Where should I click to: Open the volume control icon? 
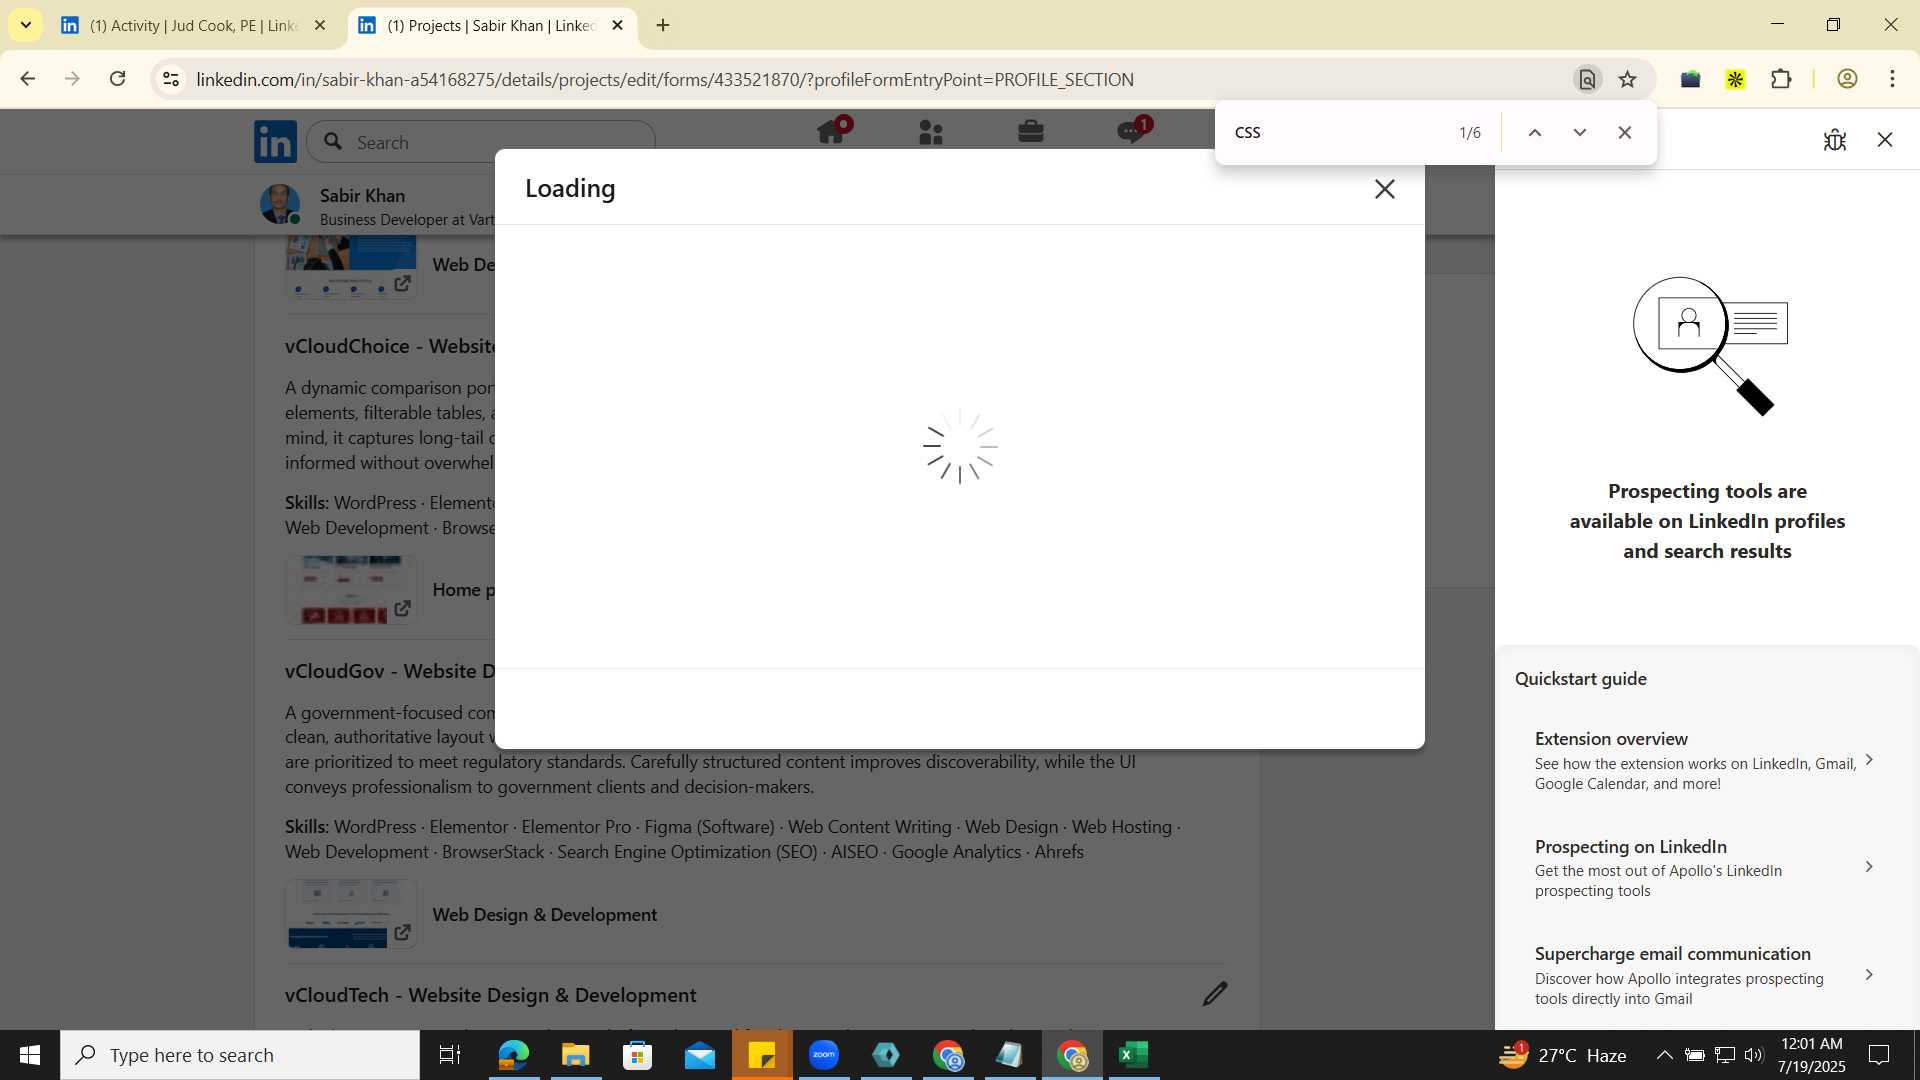point(1754,1055)
